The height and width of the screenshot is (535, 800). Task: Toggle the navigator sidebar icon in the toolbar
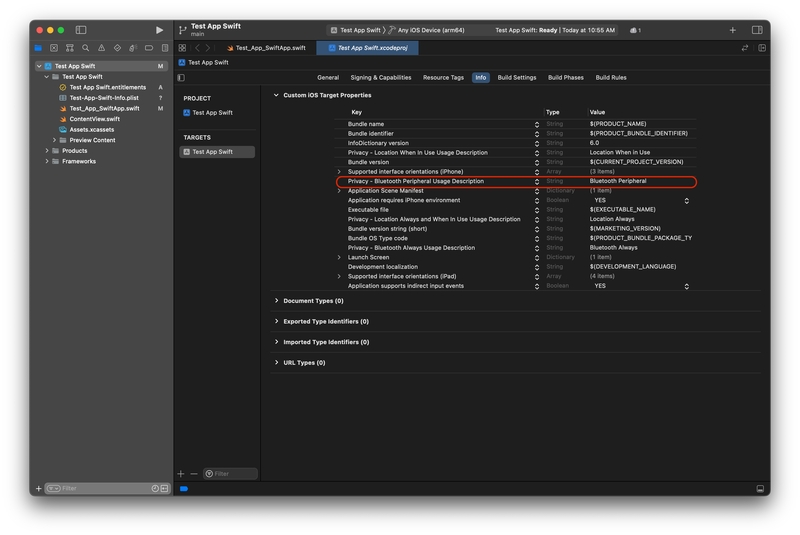pyautogui.click(x=81, y=30)
